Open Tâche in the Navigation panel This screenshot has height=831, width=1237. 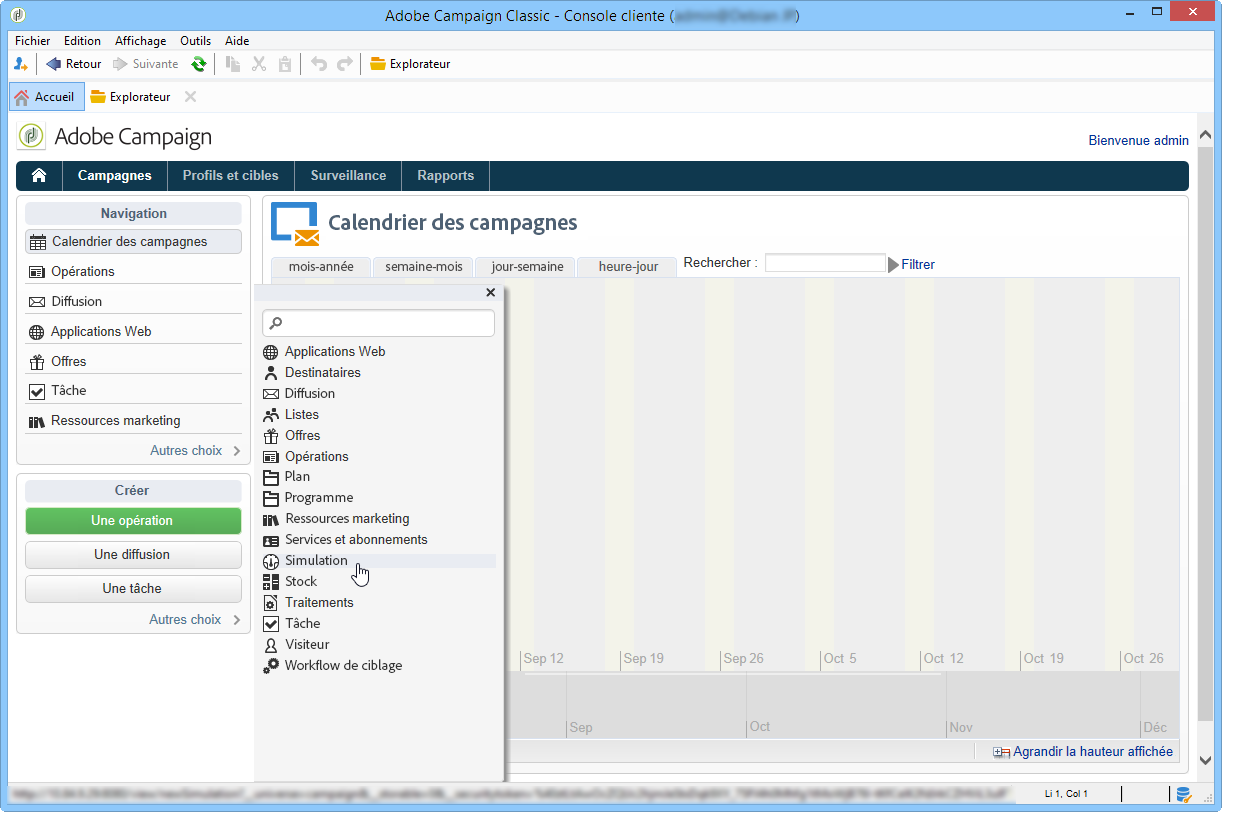coord(133,390)
